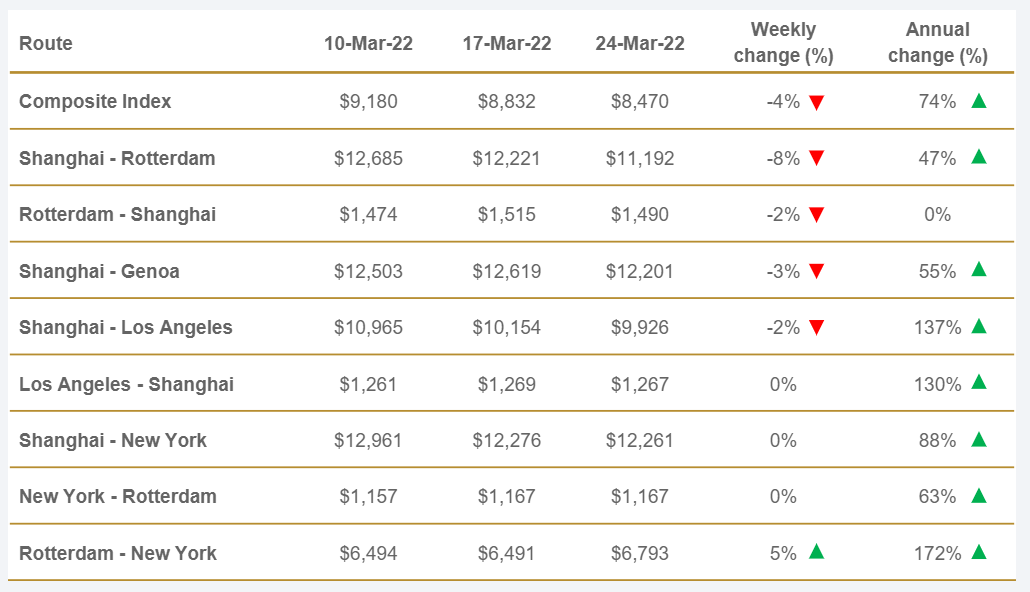Viewport: 1030px width, 592px height.
Task: Click green arrow beside 137% annual change
Action: point(979,326)
